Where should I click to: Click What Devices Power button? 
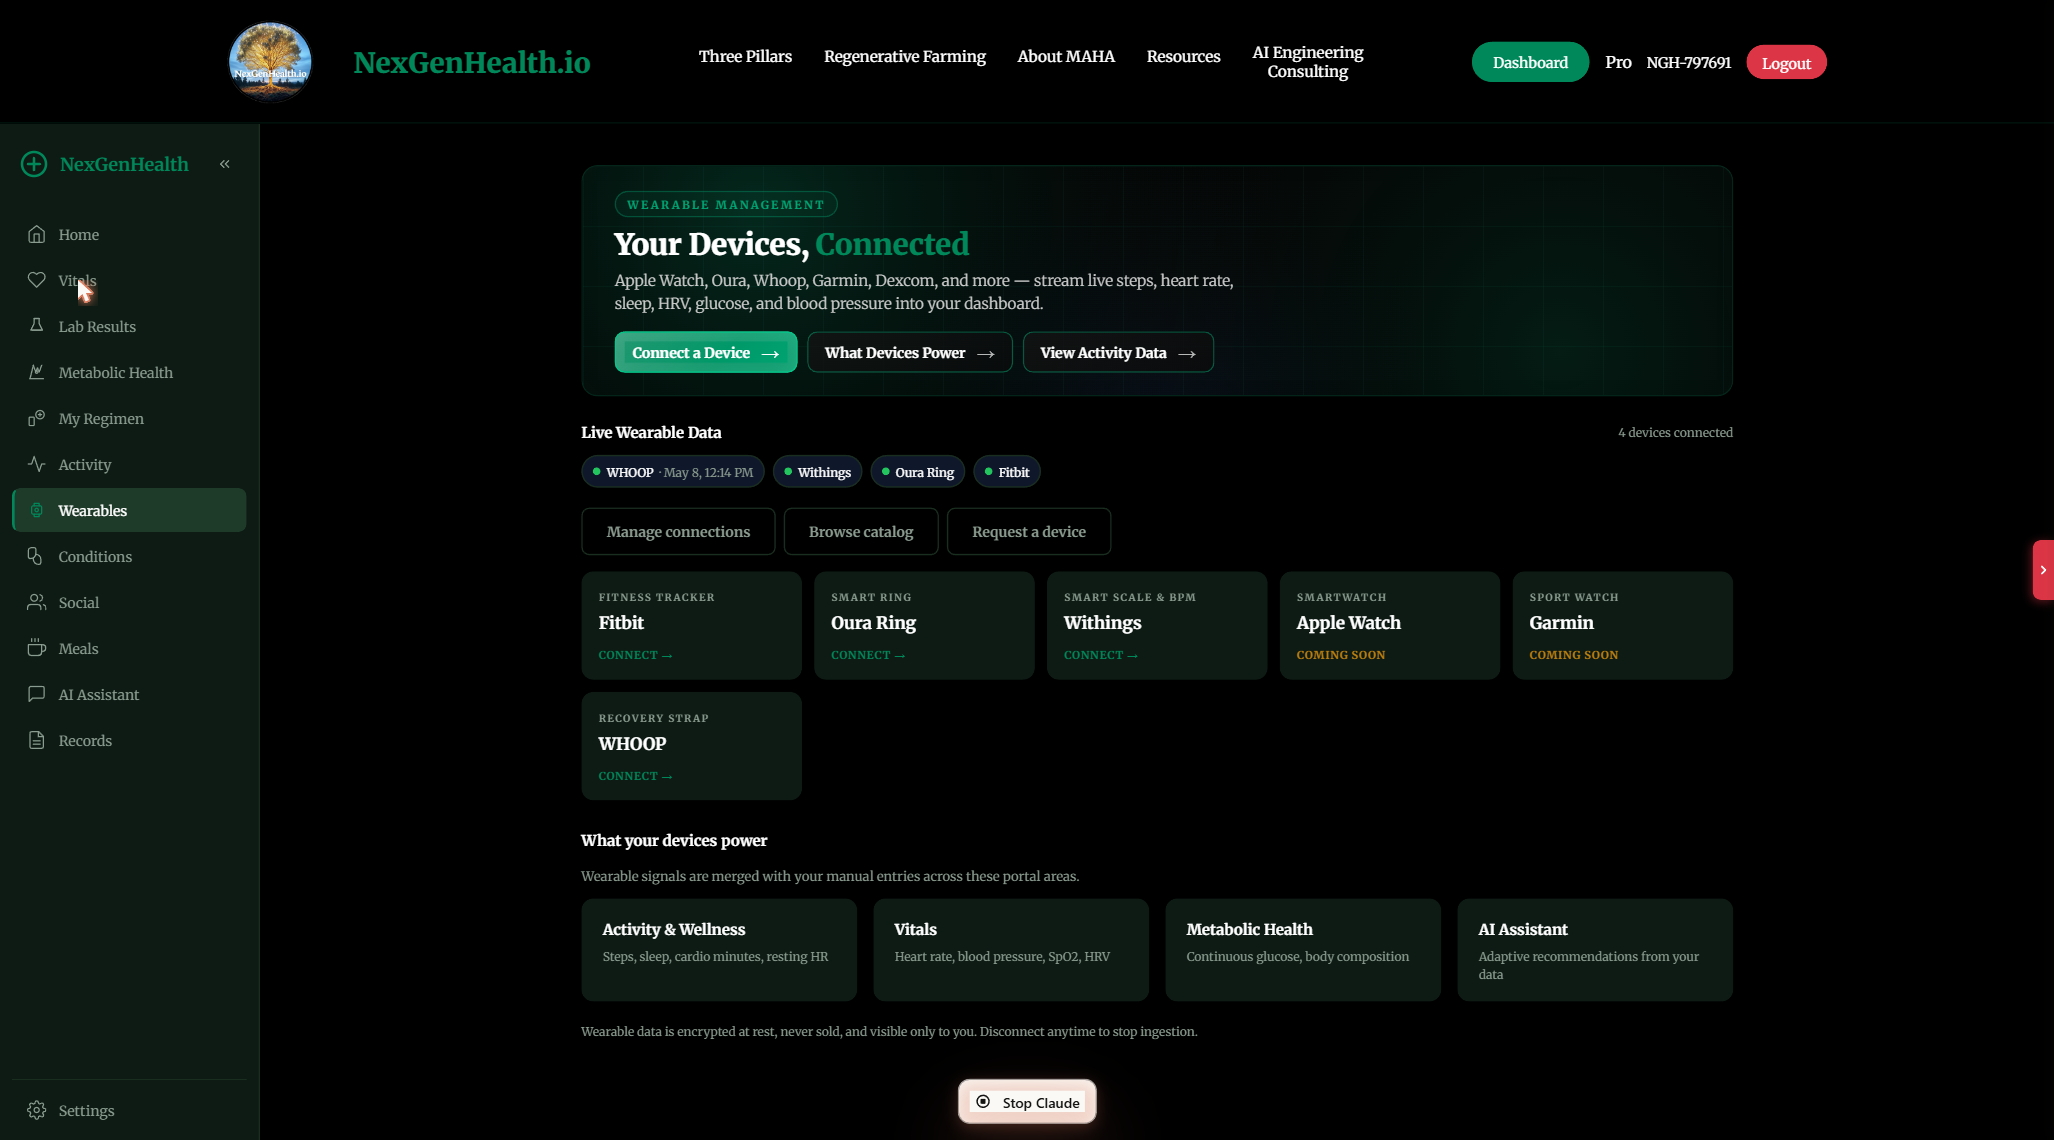909,352
